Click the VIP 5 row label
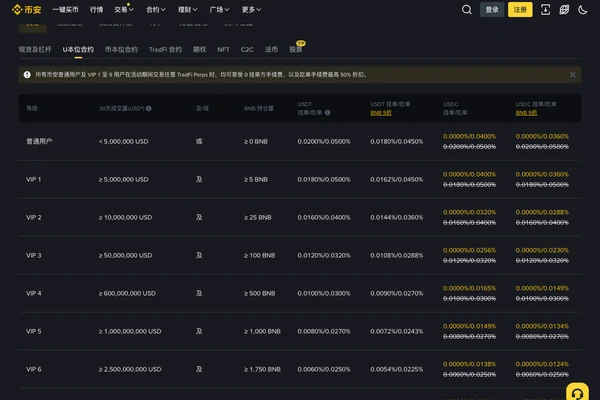 tap(34, 331)
